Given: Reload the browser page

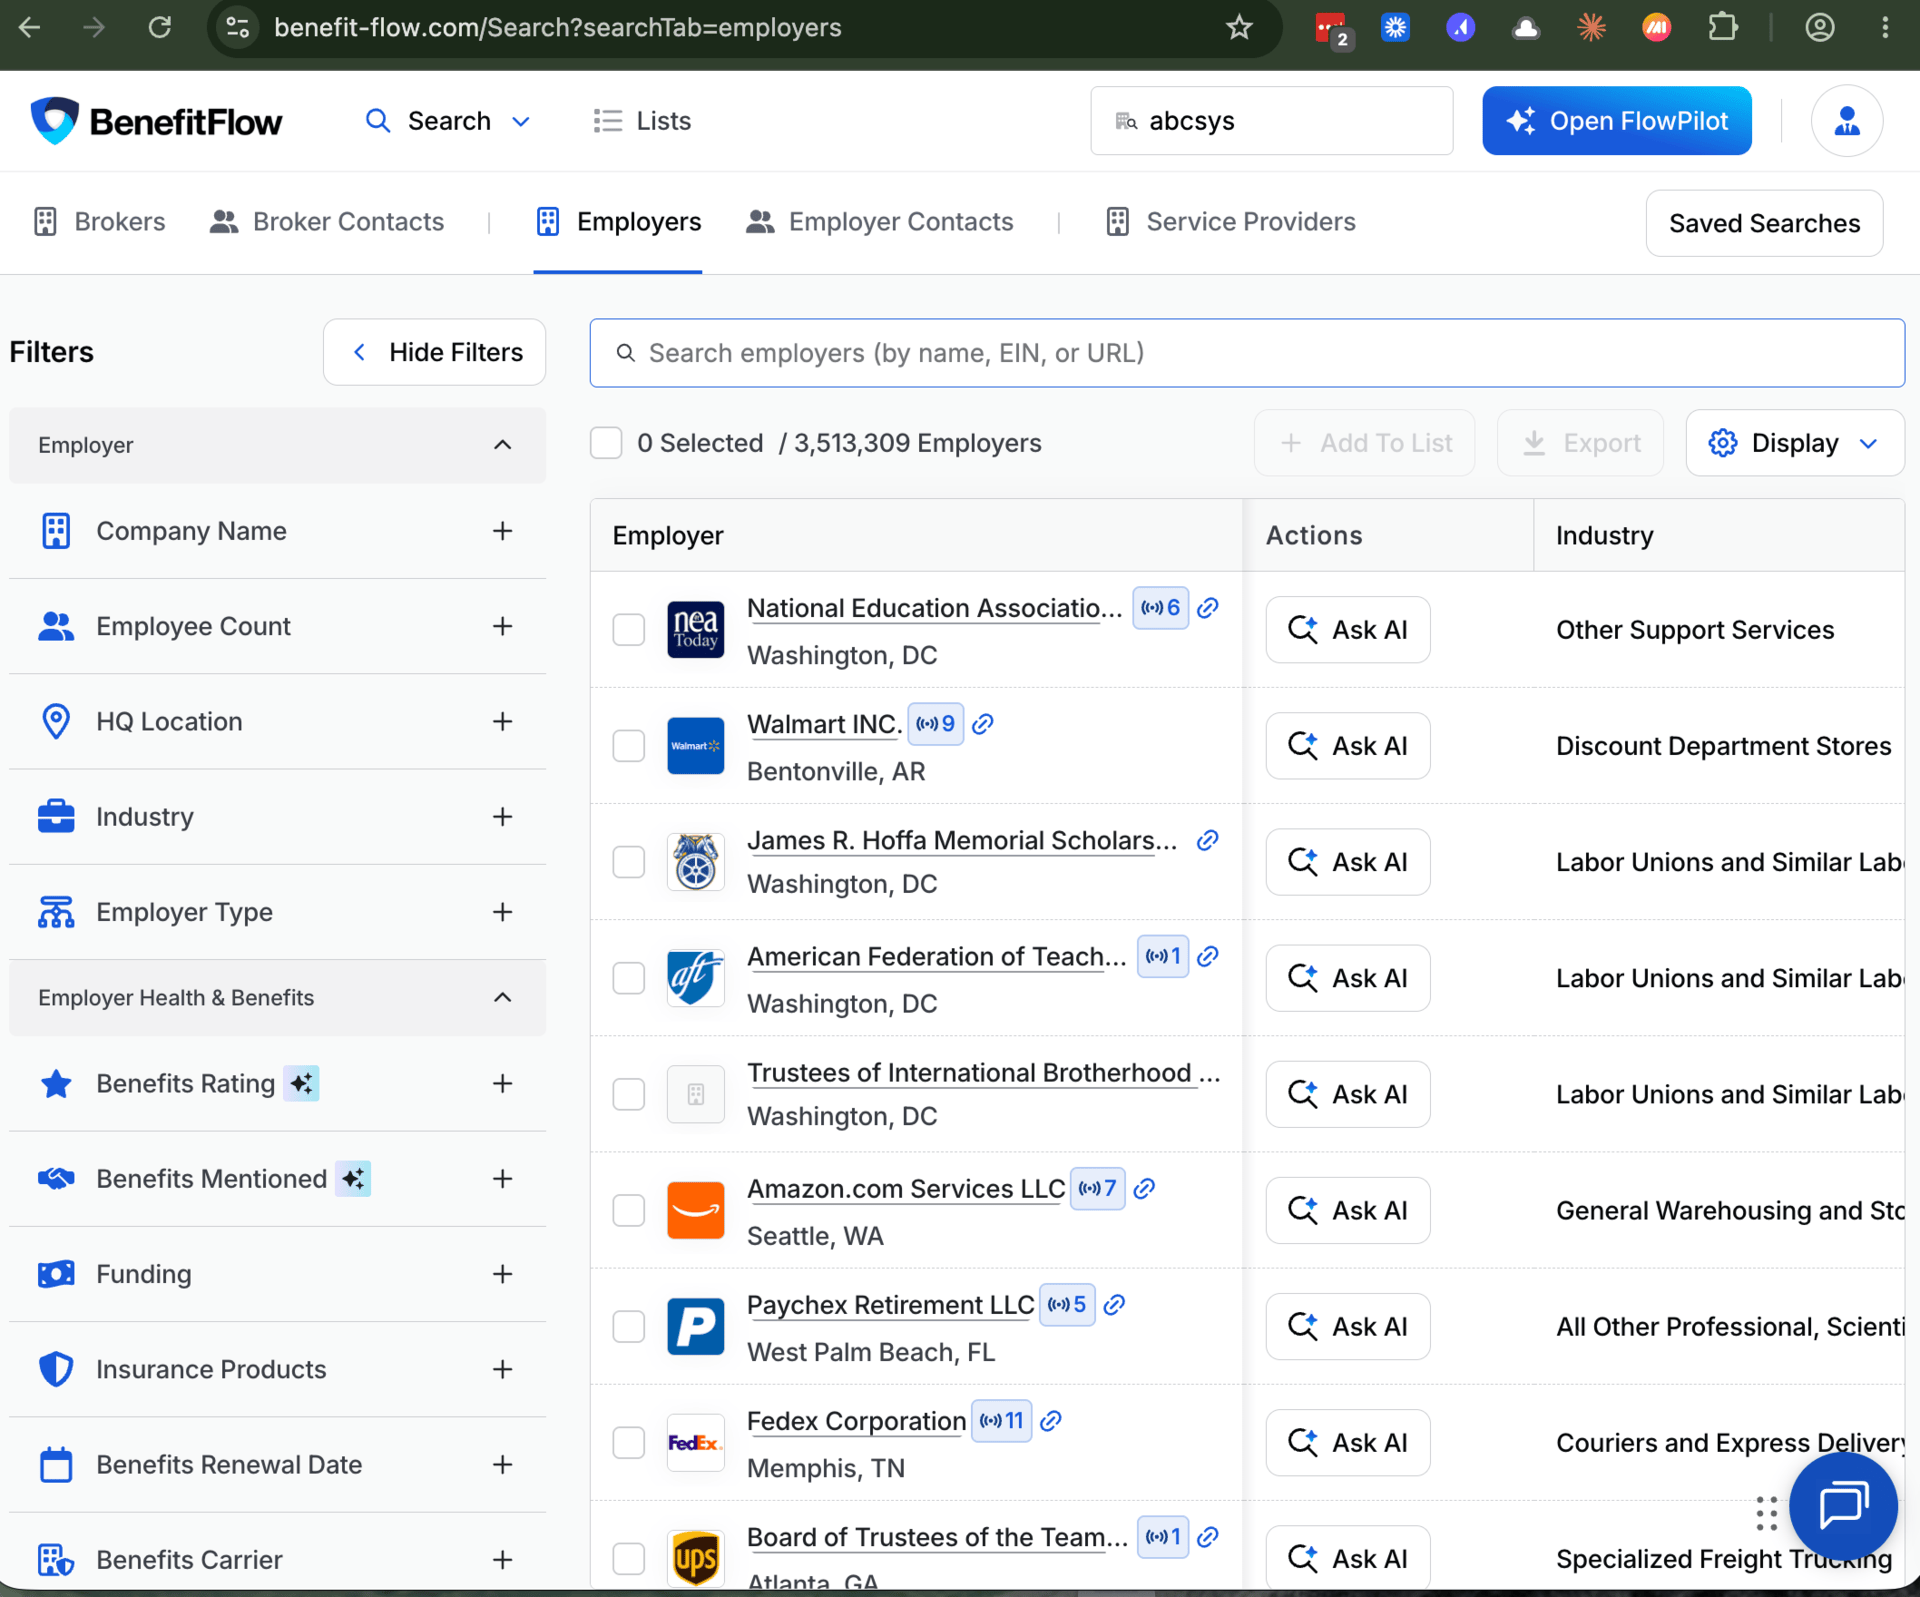Looking at the screenshot, I should 160,27.
